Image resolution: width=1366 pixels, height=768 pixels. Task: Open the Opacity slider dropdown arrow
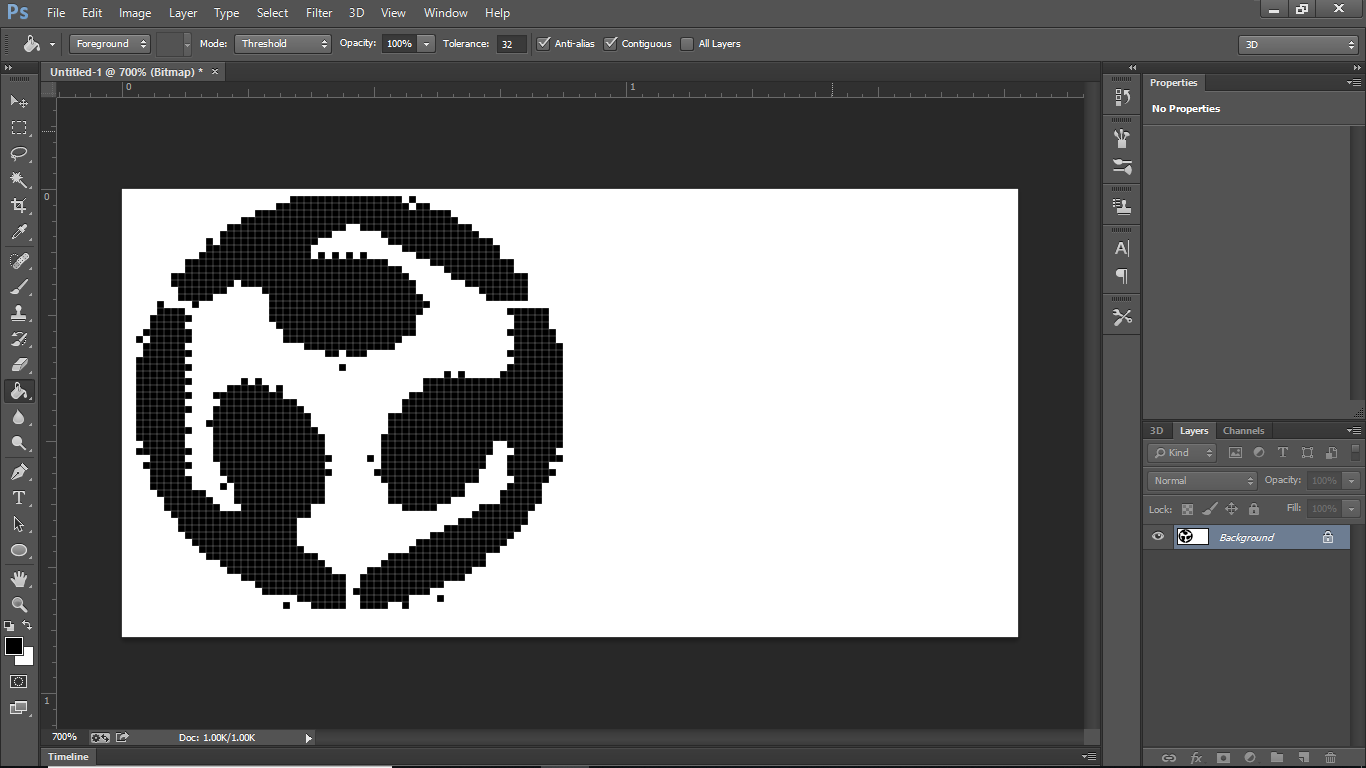coord(427,44)
